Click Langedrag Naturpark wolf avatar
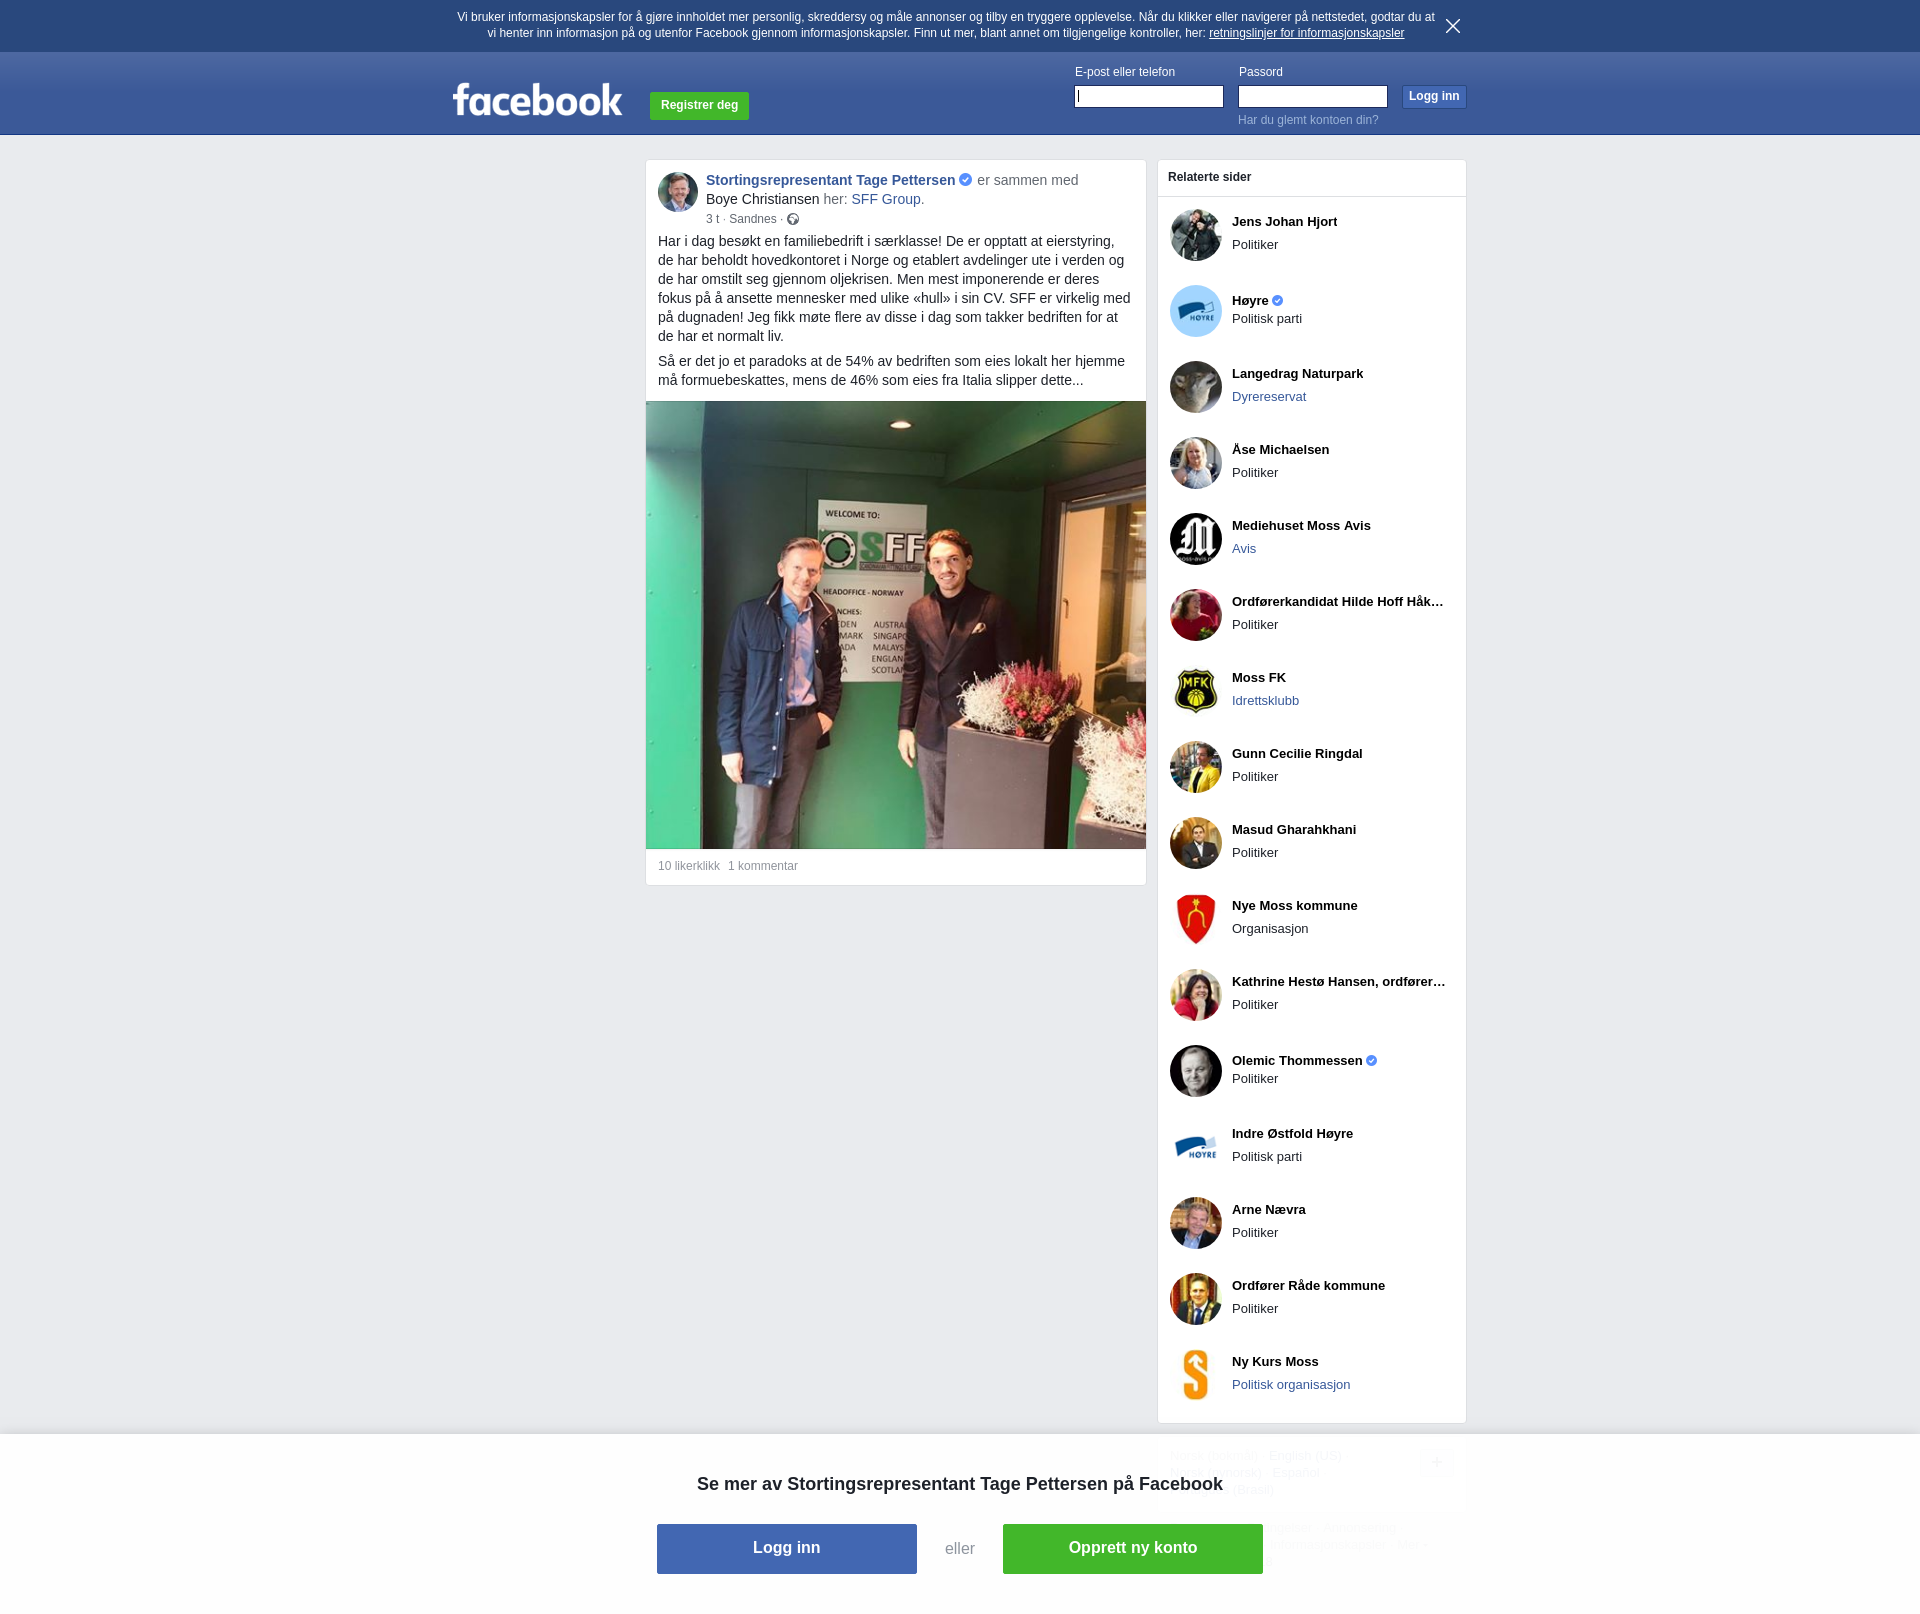 pos(1196,387)
